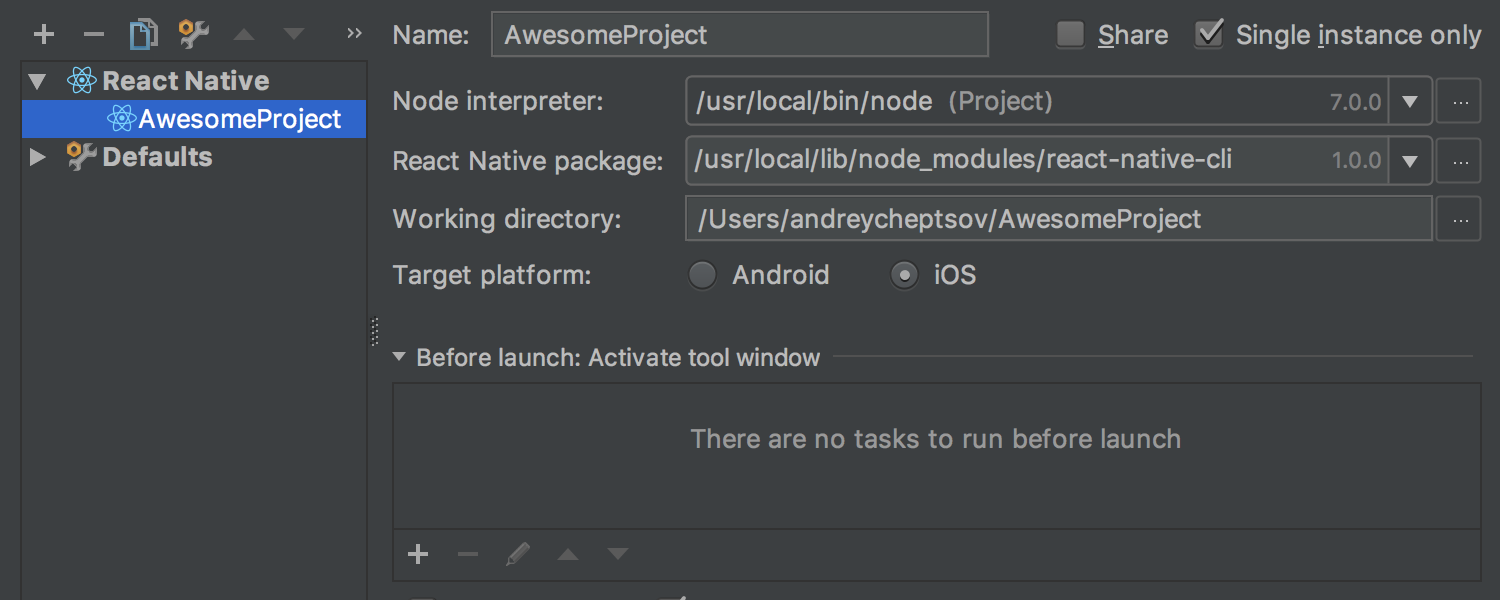Select AwesomeProject configuration in tree
Image resolution: width=1500 pixels, height=600 pixels.
pyautogui.click(x=194, y=119)
